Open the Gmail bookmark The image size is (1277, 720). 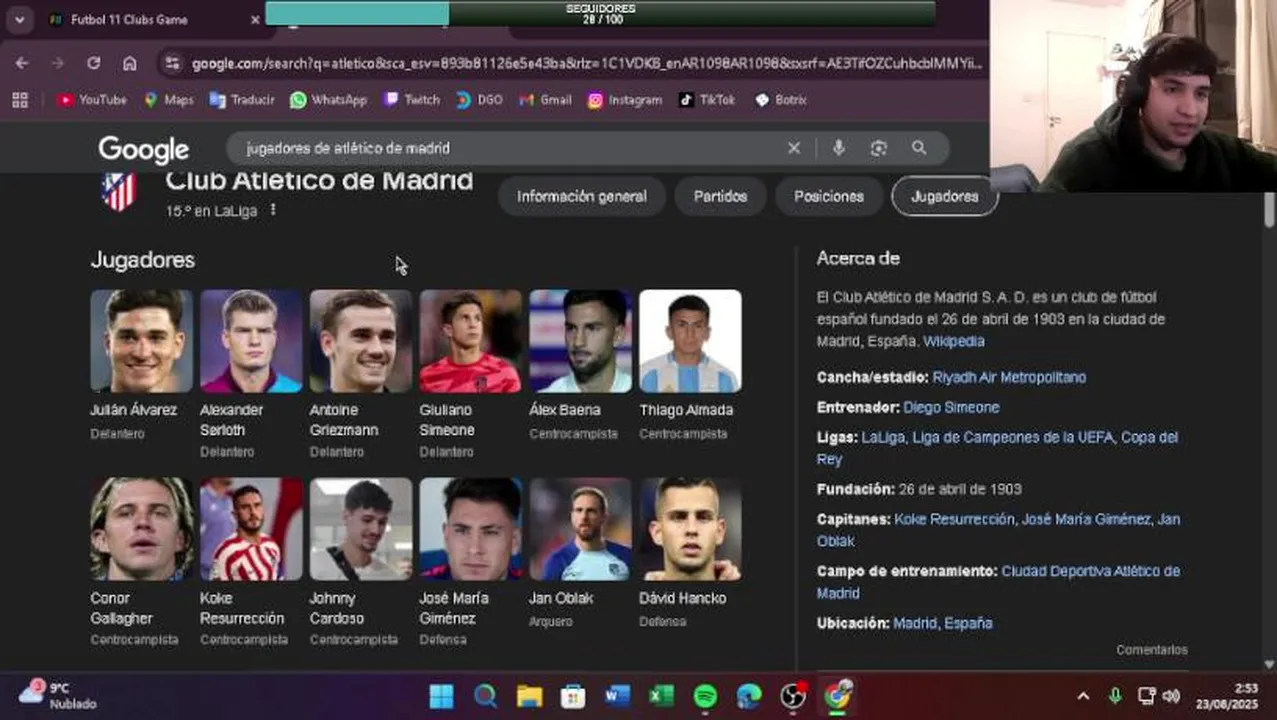545,100
